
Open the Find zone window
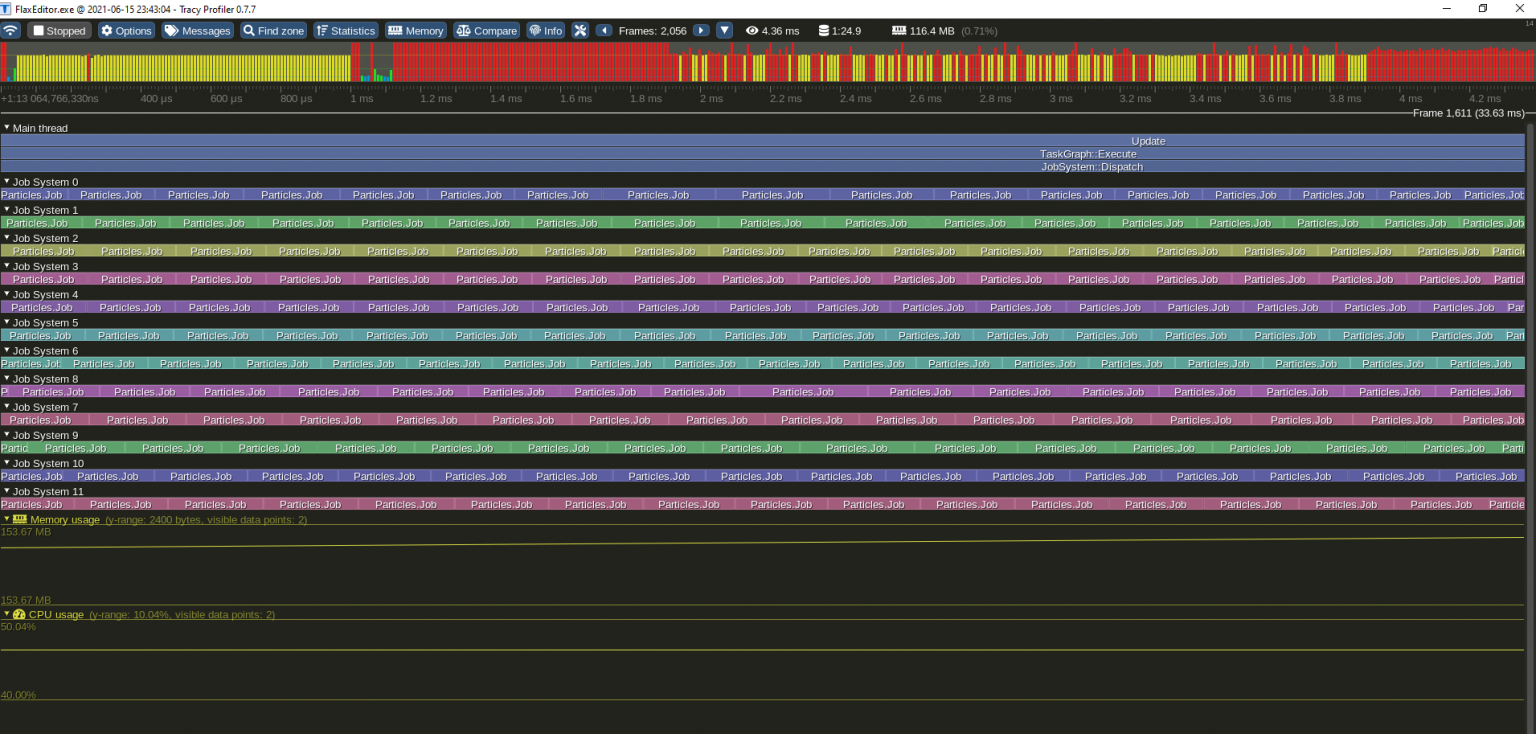[x=273, y=31]
